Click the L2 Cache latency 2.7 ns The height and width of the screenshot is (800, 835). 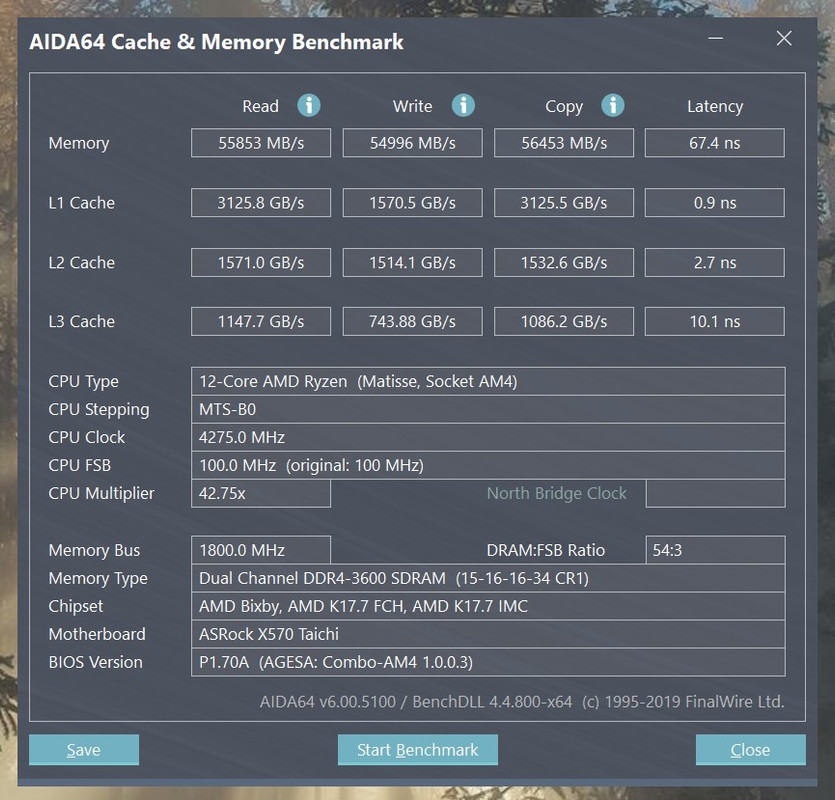(715, 262)
